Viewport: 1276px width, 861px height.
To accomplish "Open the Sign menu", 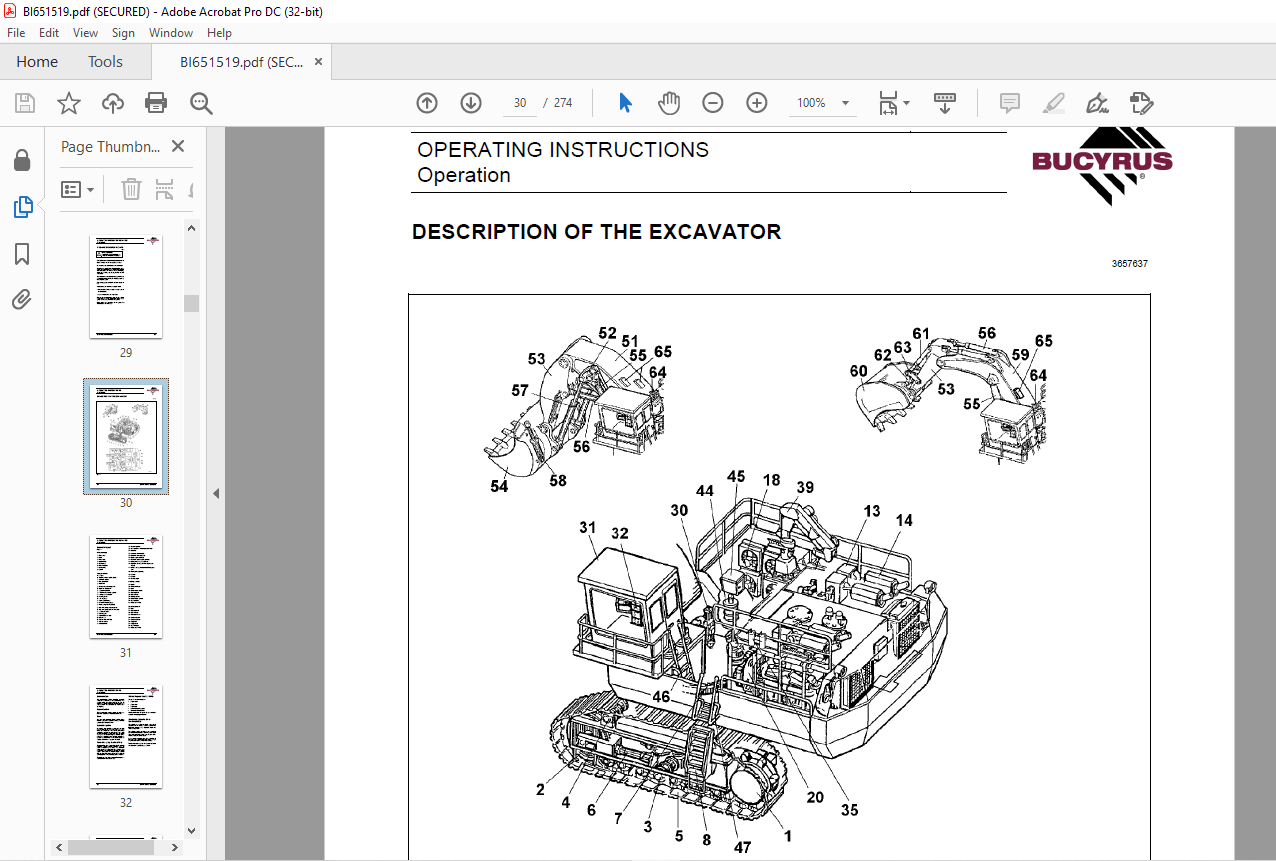I will (123, 33).
